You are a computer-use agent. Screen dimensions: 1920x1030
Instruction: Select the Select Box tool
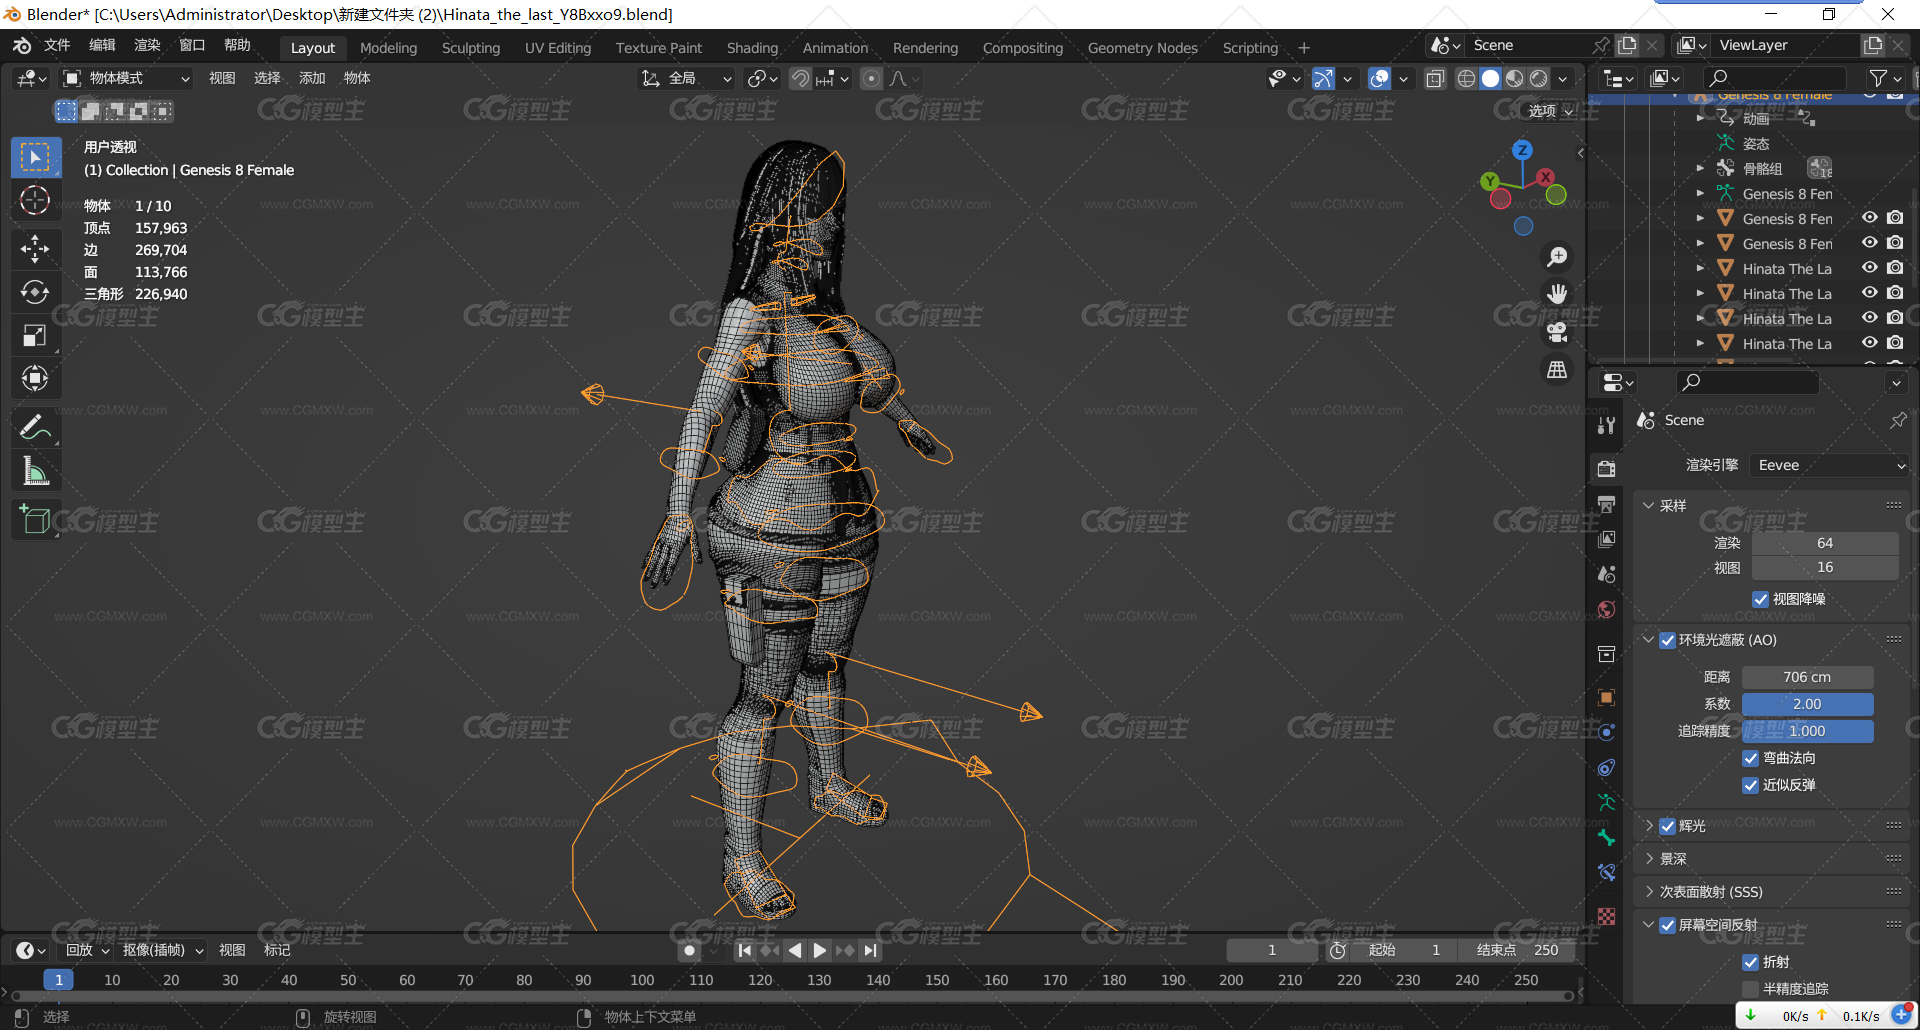click(35, 158)
